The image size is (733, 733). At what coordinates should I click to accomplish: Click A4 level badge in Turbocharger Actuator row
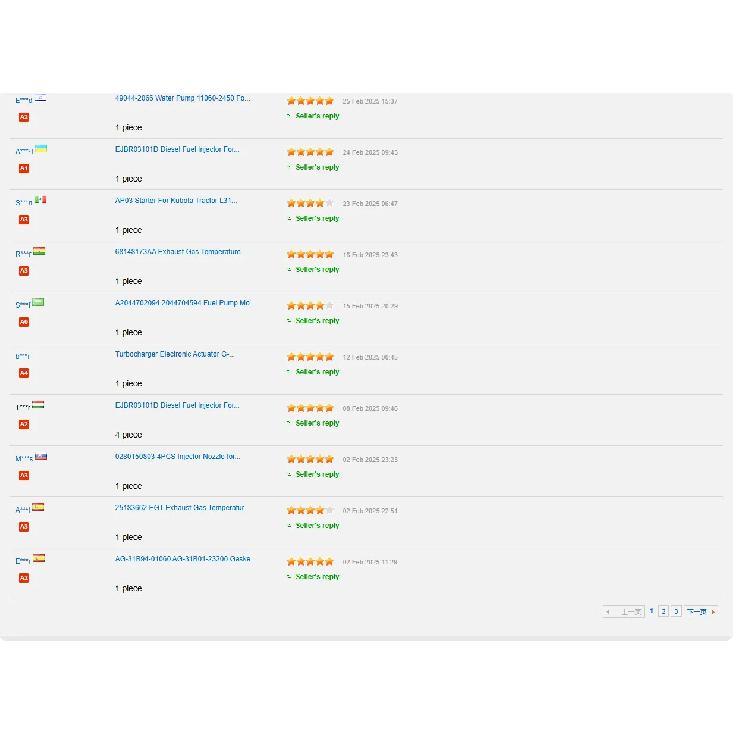click(24, 373)
